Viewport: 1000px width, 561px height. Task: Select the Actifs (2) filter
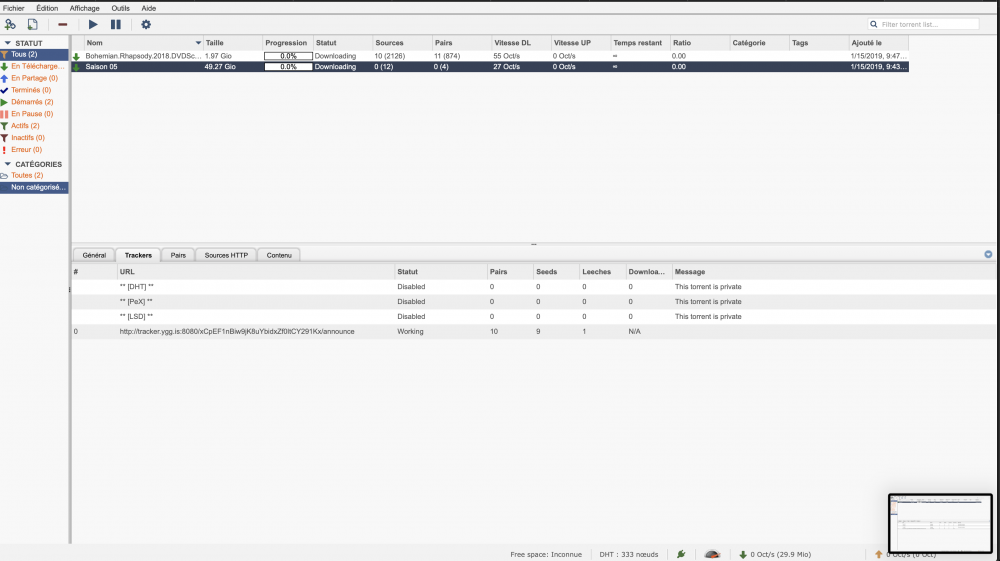34,126
